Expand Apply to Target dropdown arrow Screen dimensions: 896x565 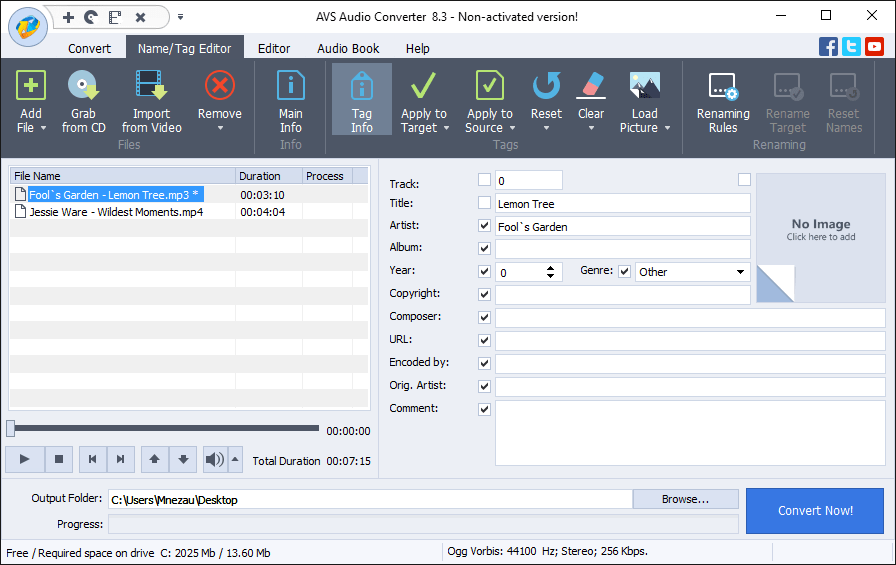pos(446,129)
